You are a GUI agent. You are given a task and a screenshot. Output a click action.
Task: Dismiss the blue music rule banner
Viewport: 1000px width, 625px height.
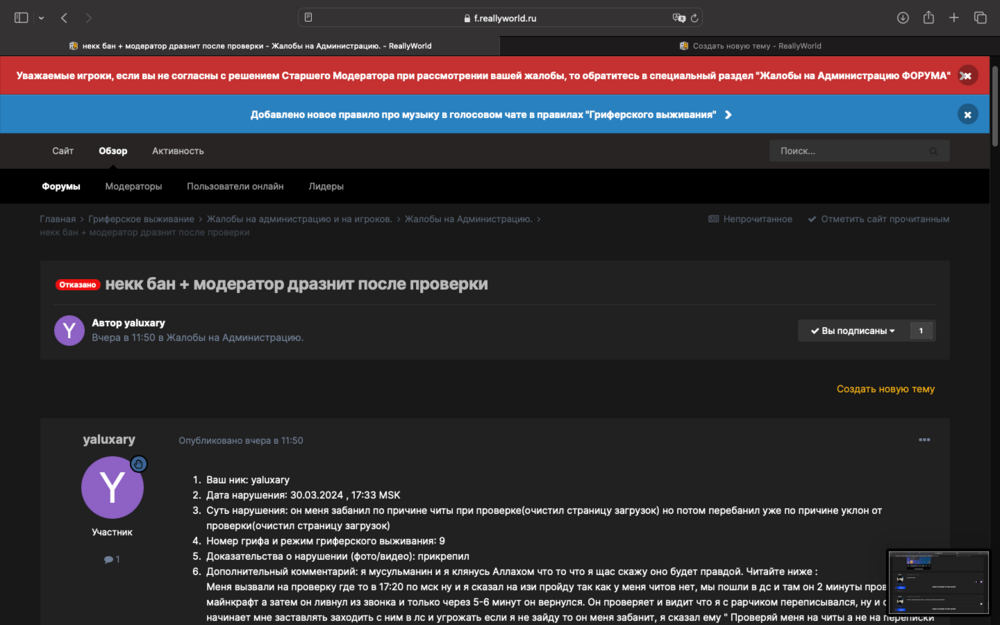[x=967, y=114]
